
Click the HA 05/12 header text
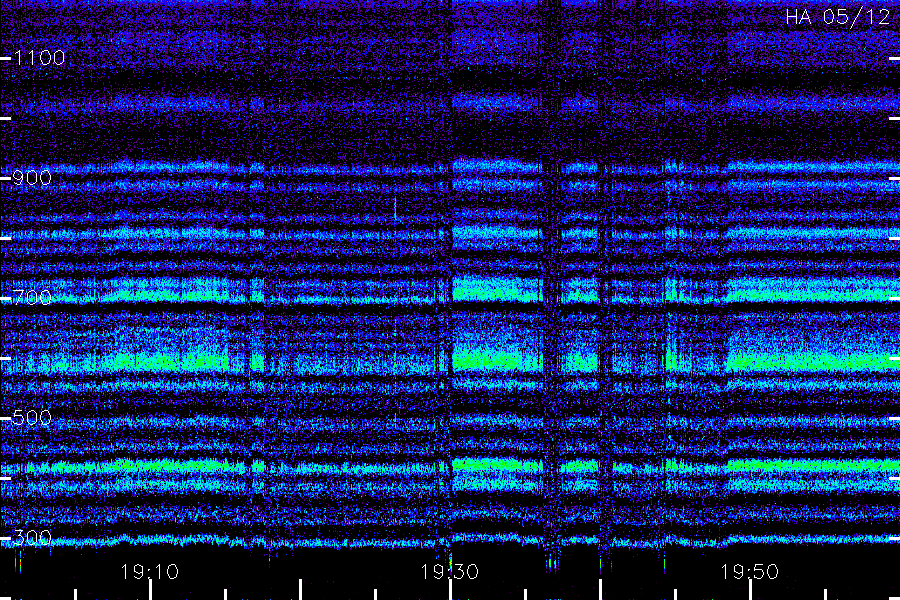point(838,17)
